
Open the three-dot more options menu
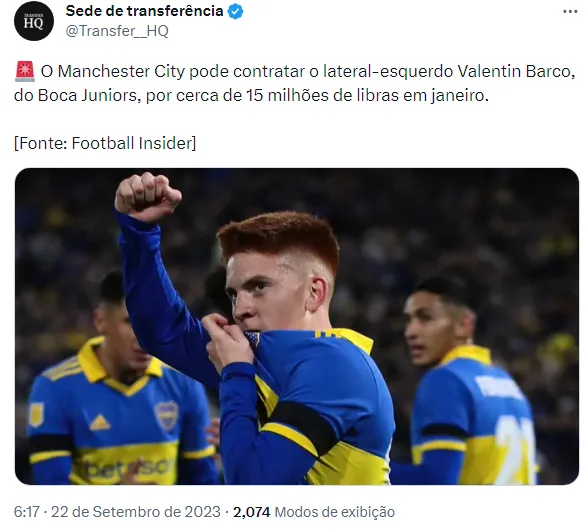pos(570,12)
